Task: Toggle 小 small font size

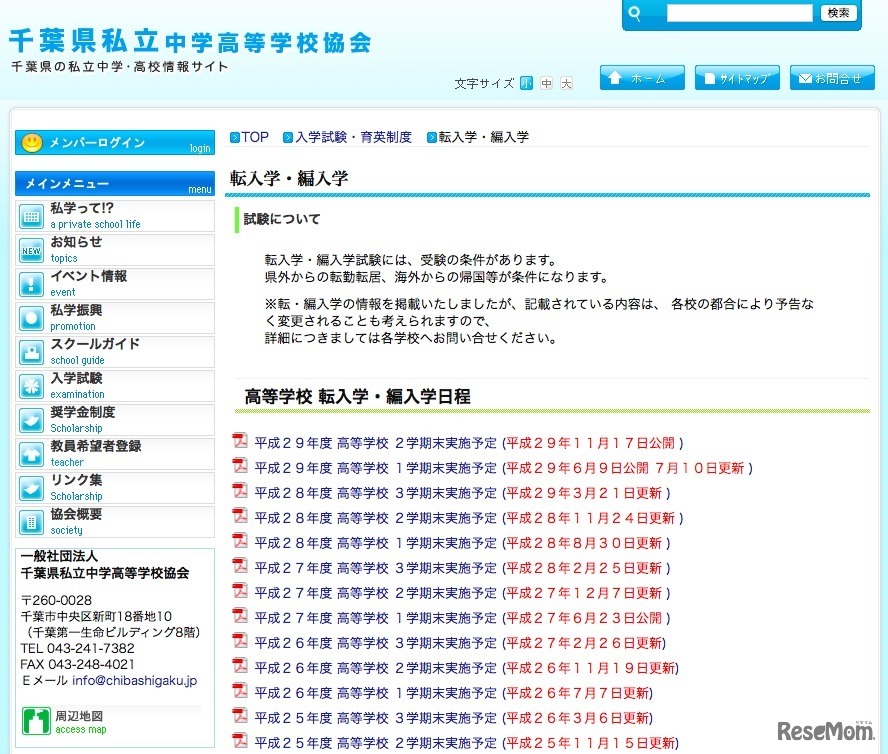Action: coord(526,84)
